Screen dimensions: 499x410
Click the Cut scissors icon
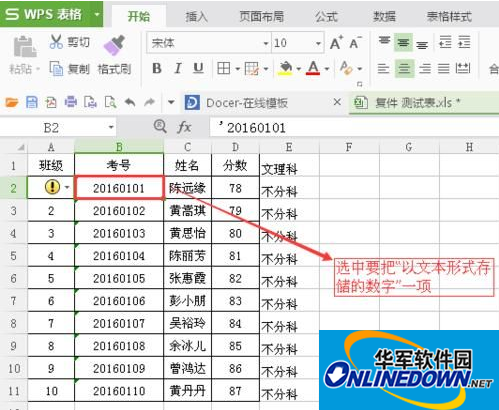tap(56, 42)
